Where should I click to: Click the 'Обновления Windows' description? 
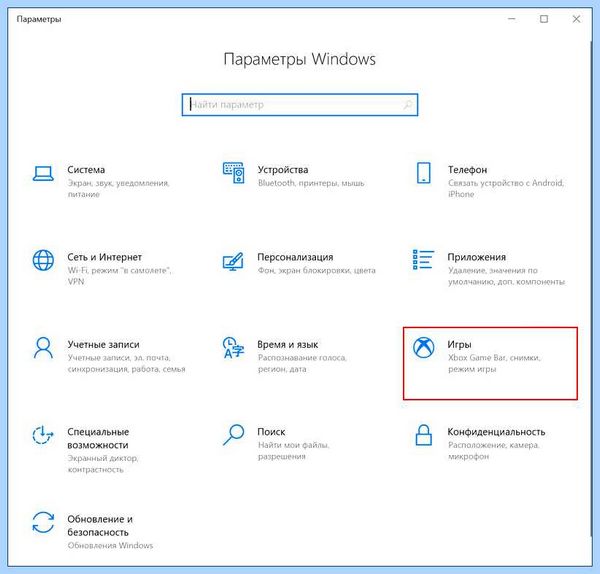coord(110,545)
